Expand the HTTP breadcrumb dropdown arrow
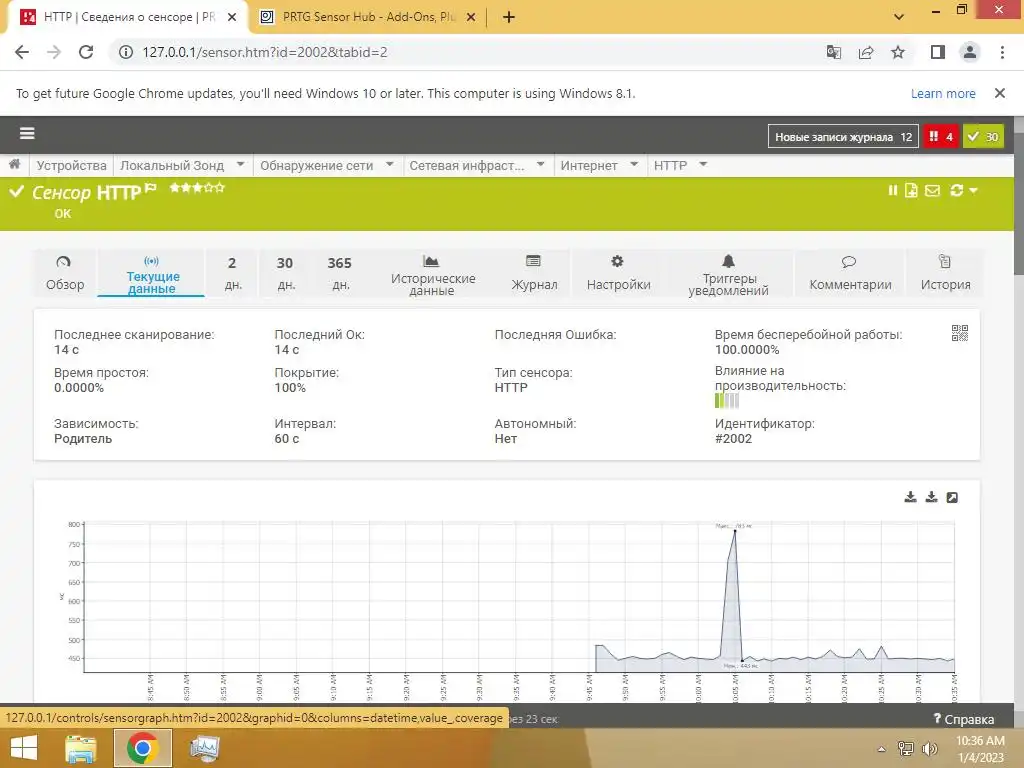 point(703,165)
